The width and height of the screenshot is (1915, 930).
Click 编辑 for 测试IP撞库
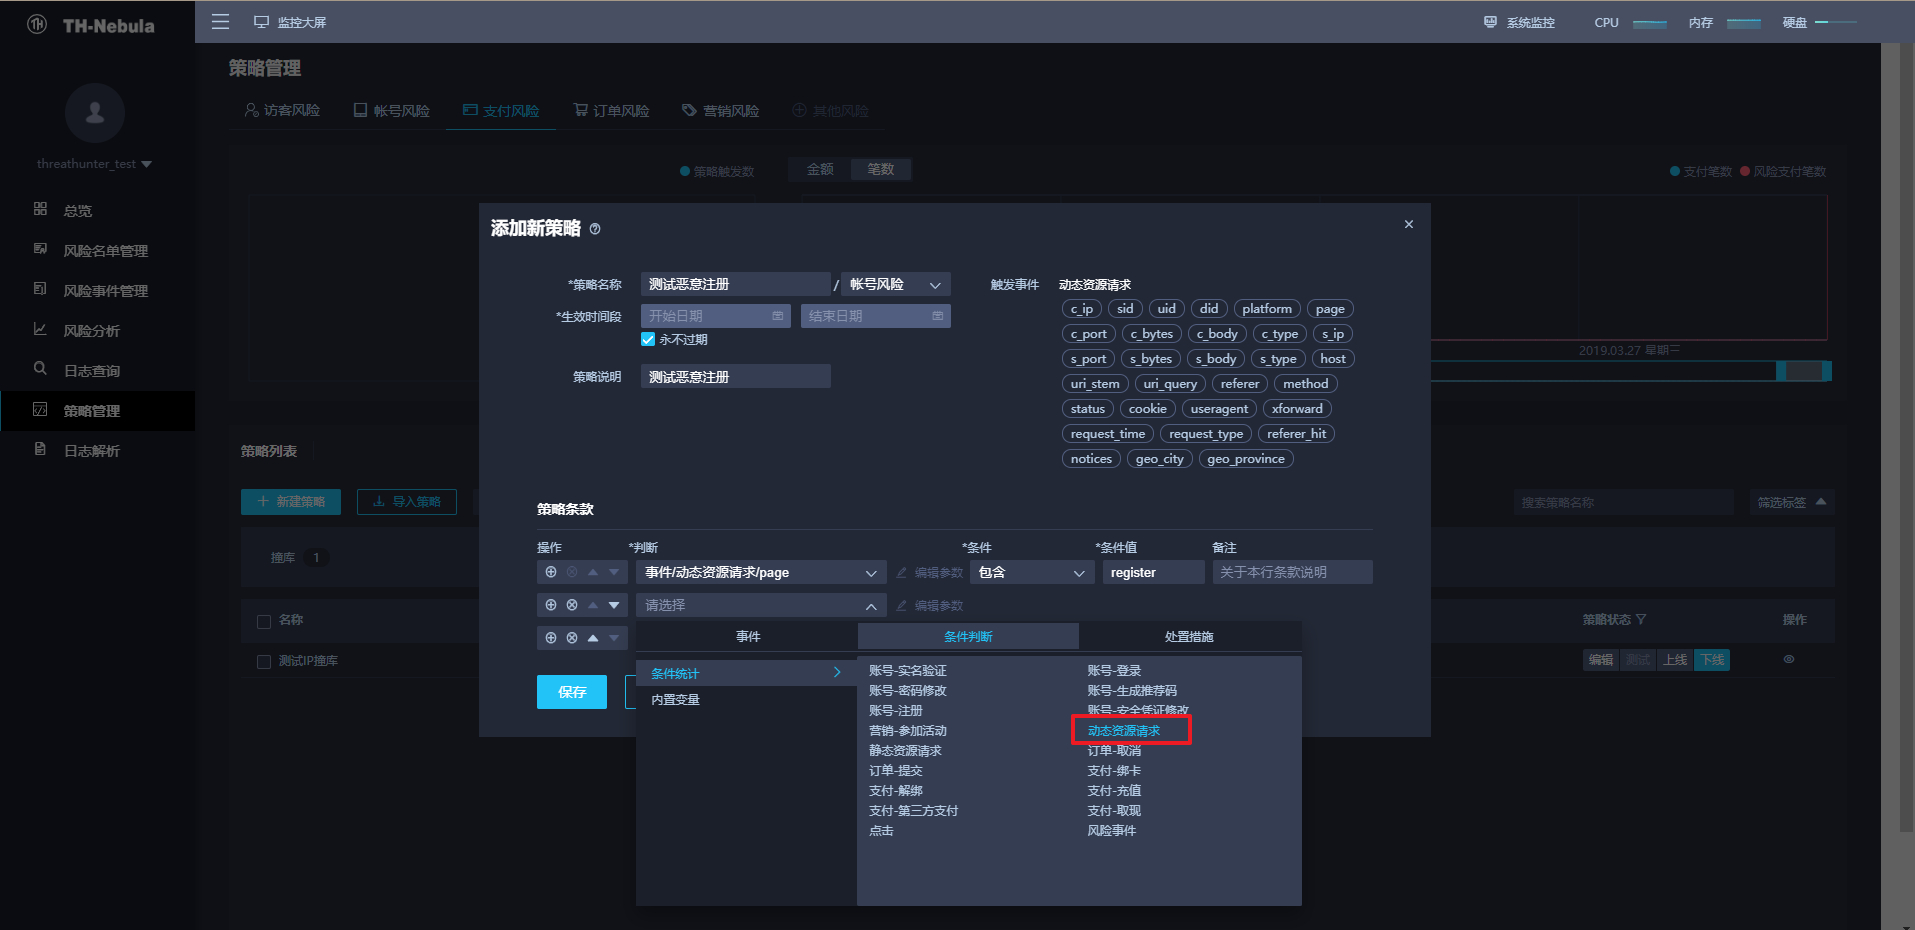pos(1601,660)
